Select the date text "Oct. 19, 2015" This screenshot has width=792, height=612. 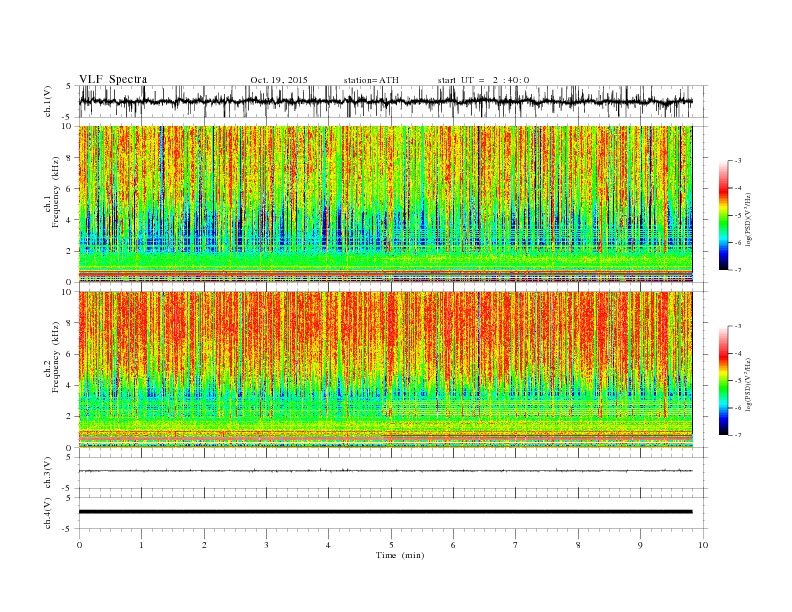[x=279, y=80]
